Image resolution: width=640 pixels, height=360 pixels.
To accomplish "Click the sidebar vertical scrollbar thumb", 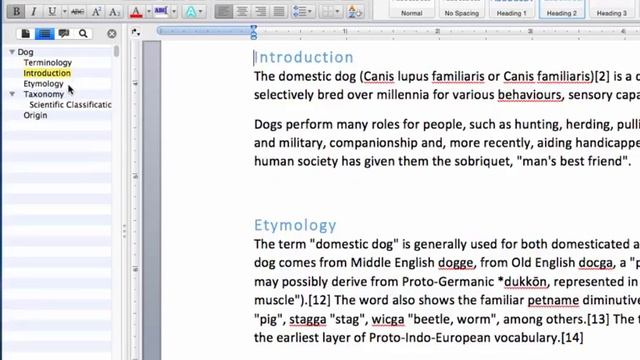I will coord(116,51).
